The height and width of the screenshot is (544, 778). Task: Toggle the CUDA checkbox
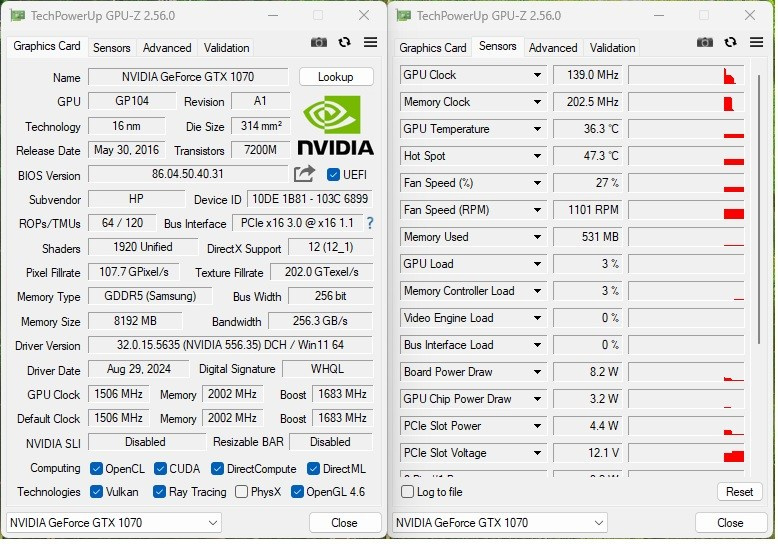(160, 469)
